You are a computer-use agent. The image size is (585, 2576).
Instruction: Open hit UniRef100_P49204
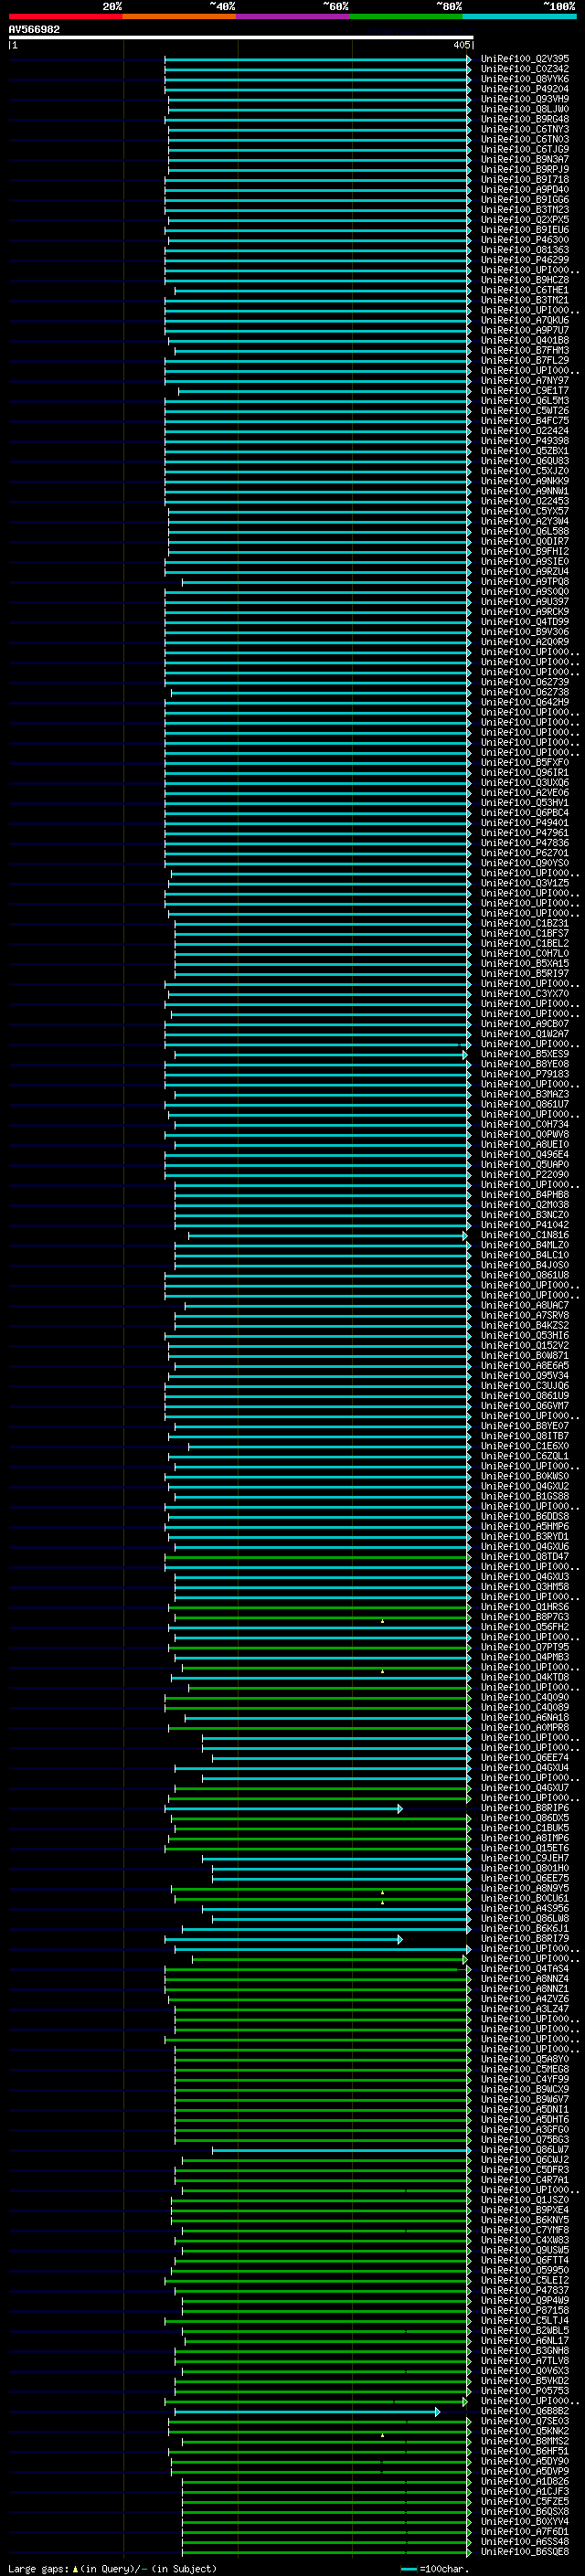coord(525,89)
